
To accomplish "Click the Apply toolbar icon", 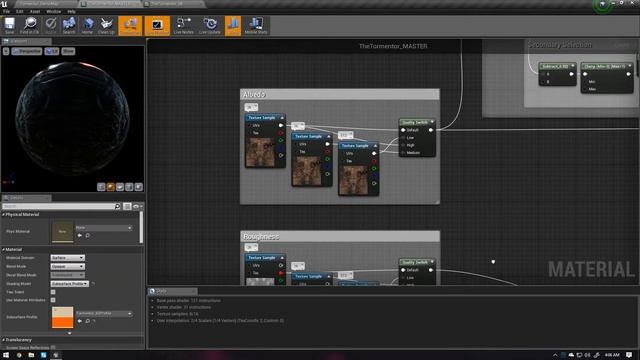I will (51, 26).
